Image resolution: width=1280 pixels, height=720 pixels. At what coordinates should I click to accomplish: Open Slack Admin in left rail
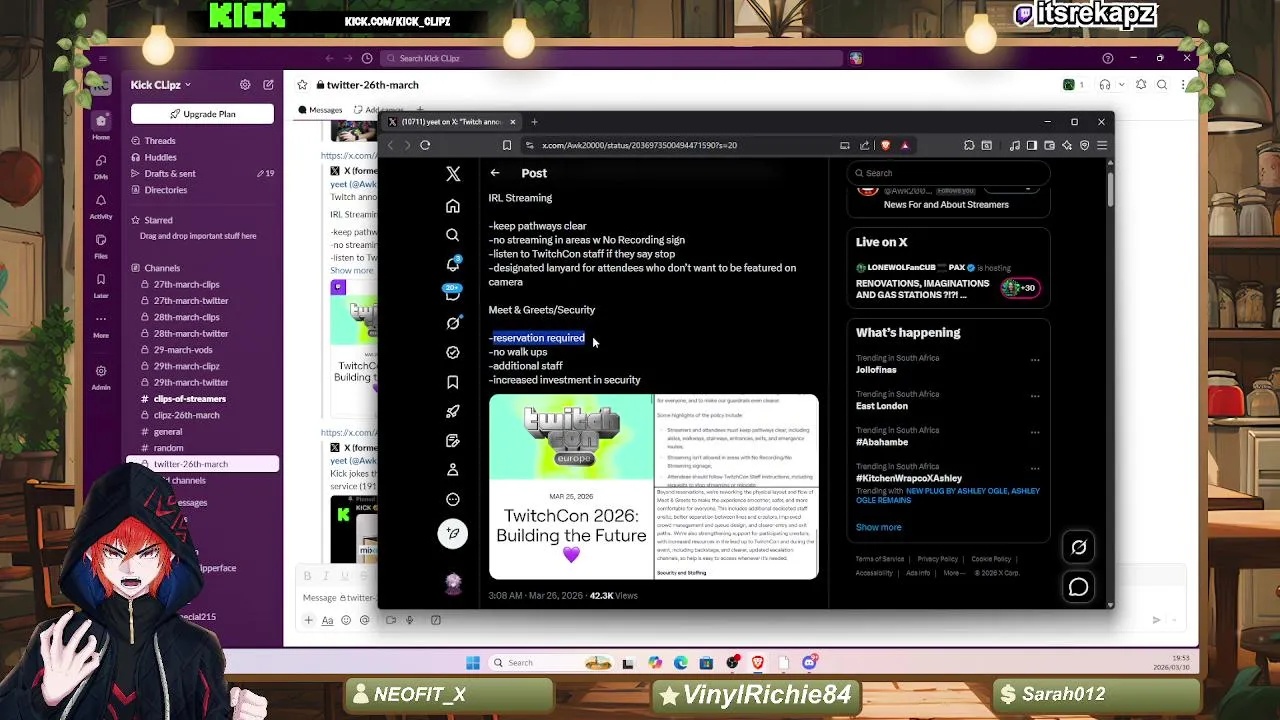(101, 376)
